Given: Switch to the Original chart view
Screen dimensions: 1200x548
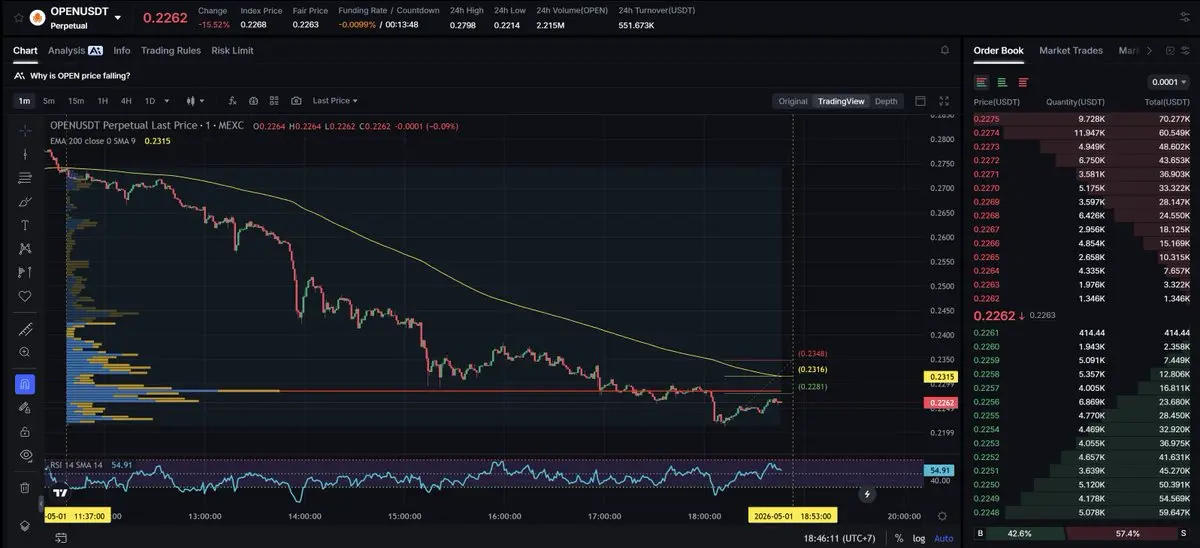Looking at the screenshot, I should pyautogui.click(x=793, y=101).
